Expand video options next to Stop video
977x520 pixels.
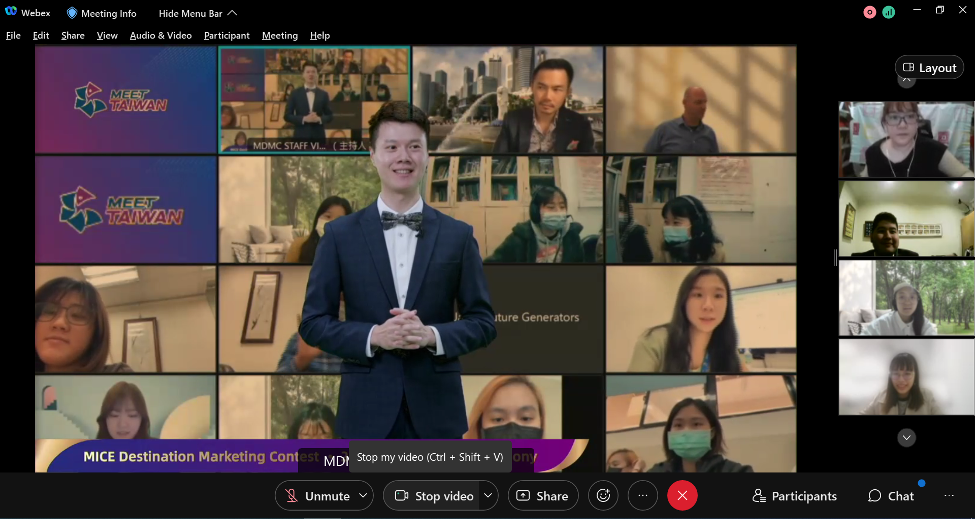click(488, 496)
